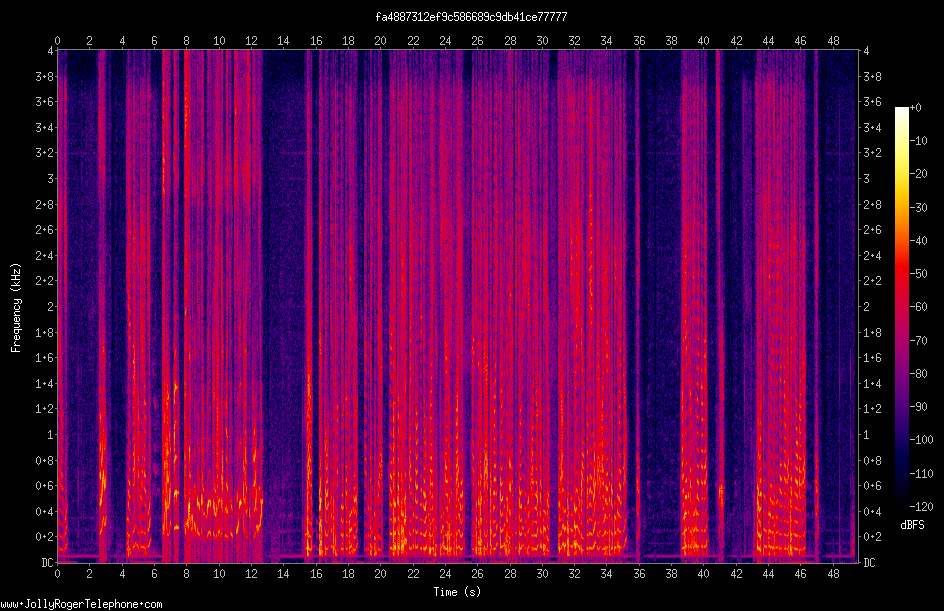This screenshot has height=611, width=944.
Task: Click the "-10" color scale value
Action: point(919,141)
